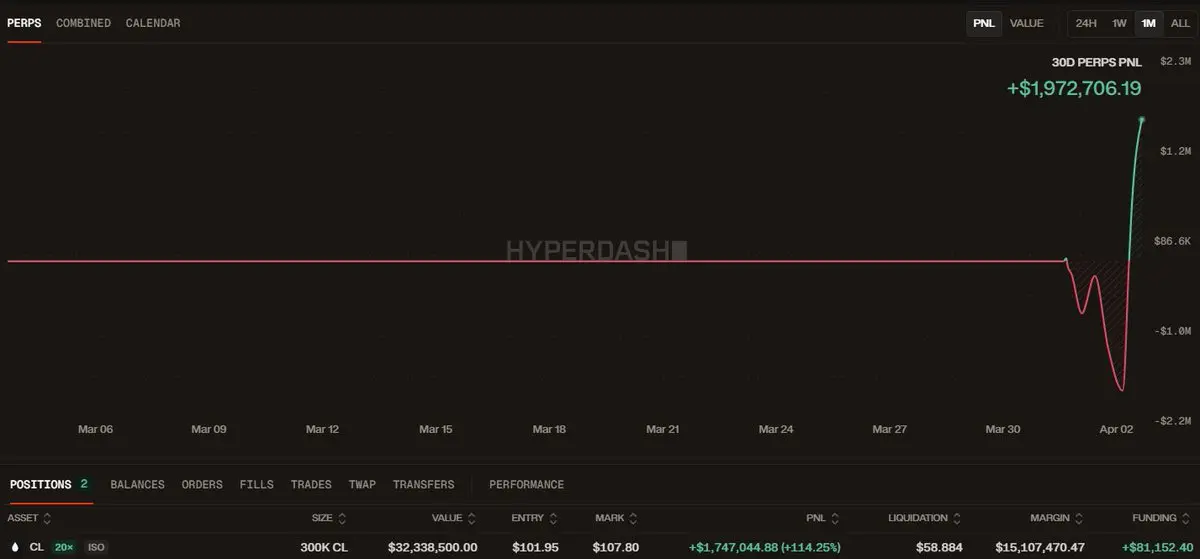Click the -$2.2M axis label
This screenshot has height=559, width=1200.
tap(1174, 421)
